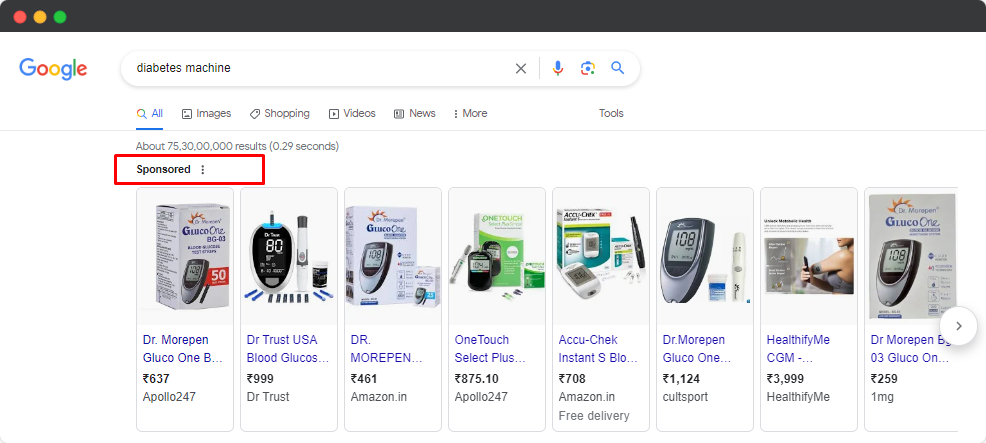Open HealthifyMe CGM product link
986x443 pixels.
tap(798, 349)
